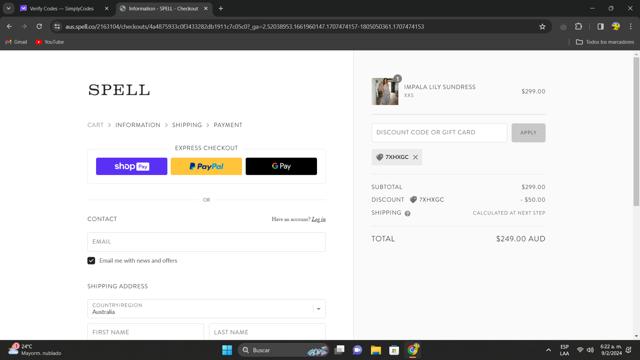Pay with Shop Pay
640x360 pixels.
(x=131, y=166)
